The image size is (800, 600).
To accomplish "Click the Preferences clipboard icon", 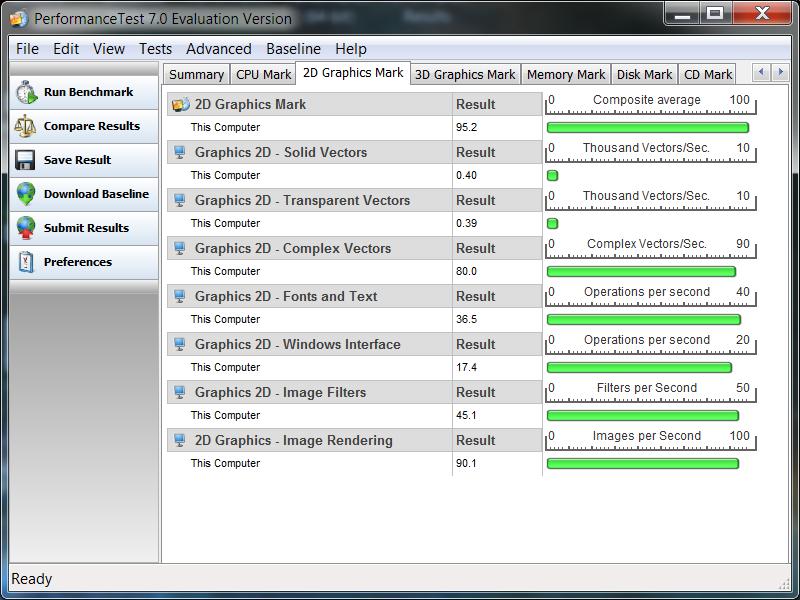I will 26,262.
